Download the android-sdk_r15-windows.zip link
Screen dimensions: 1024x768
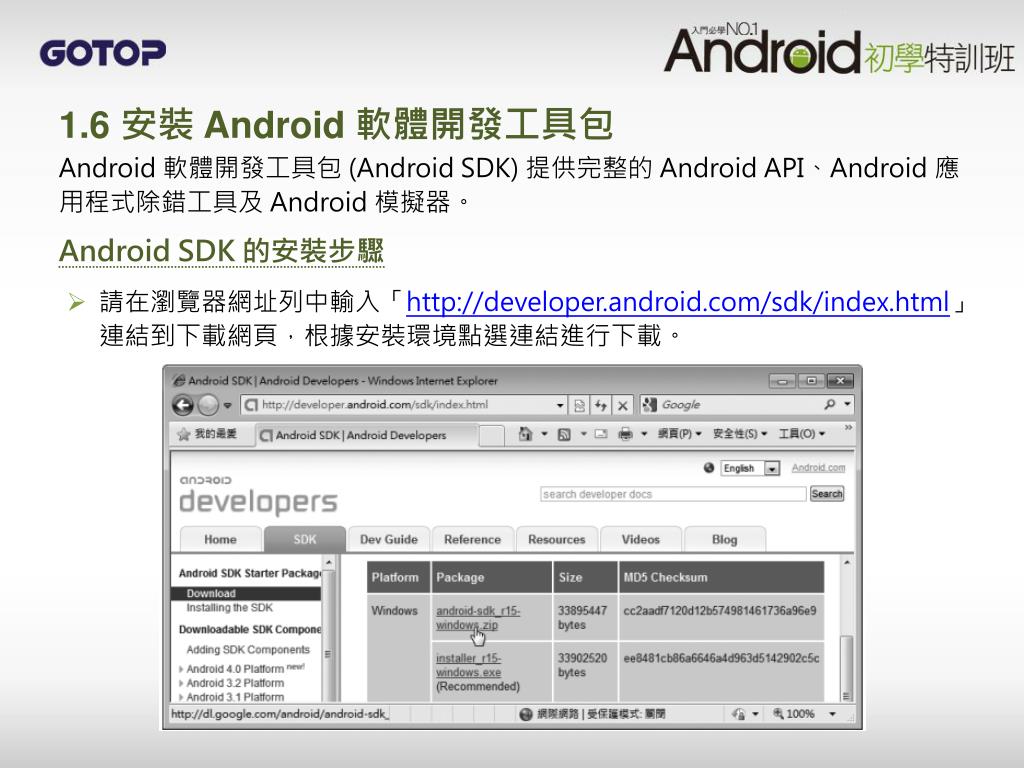tap(477, 618)
